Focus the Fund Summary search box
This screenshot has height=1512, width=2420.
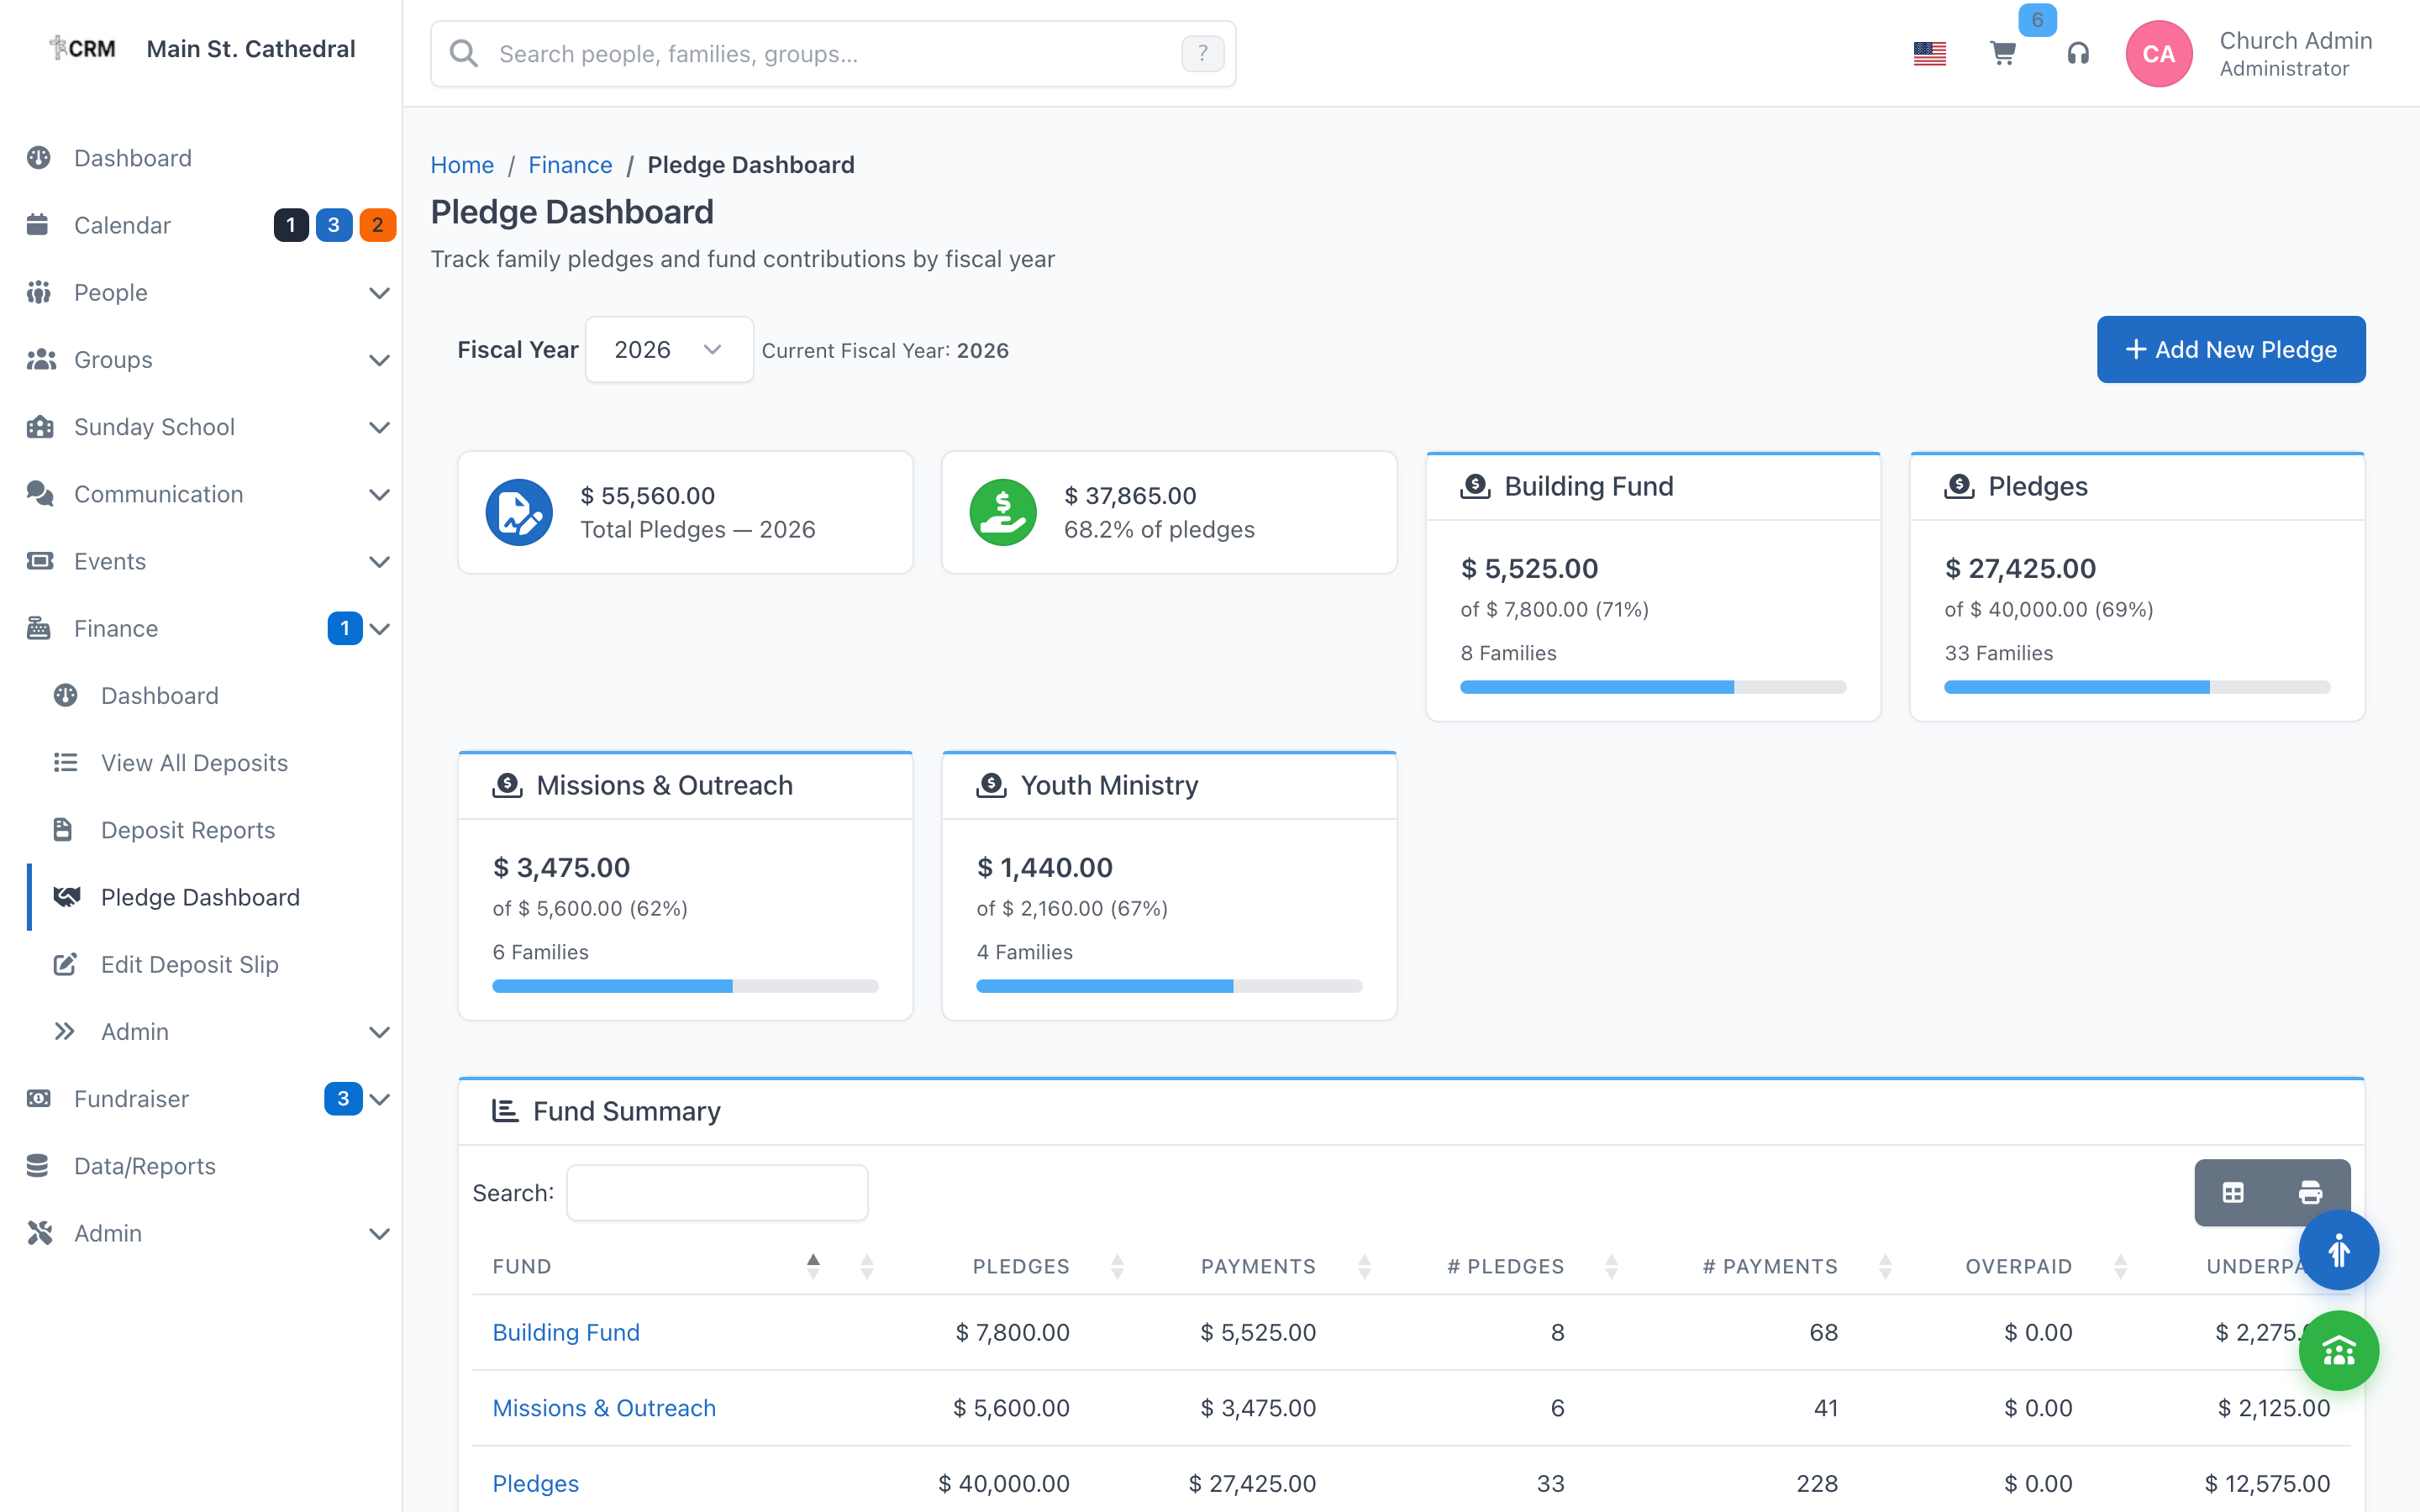tap(717, 1192)
